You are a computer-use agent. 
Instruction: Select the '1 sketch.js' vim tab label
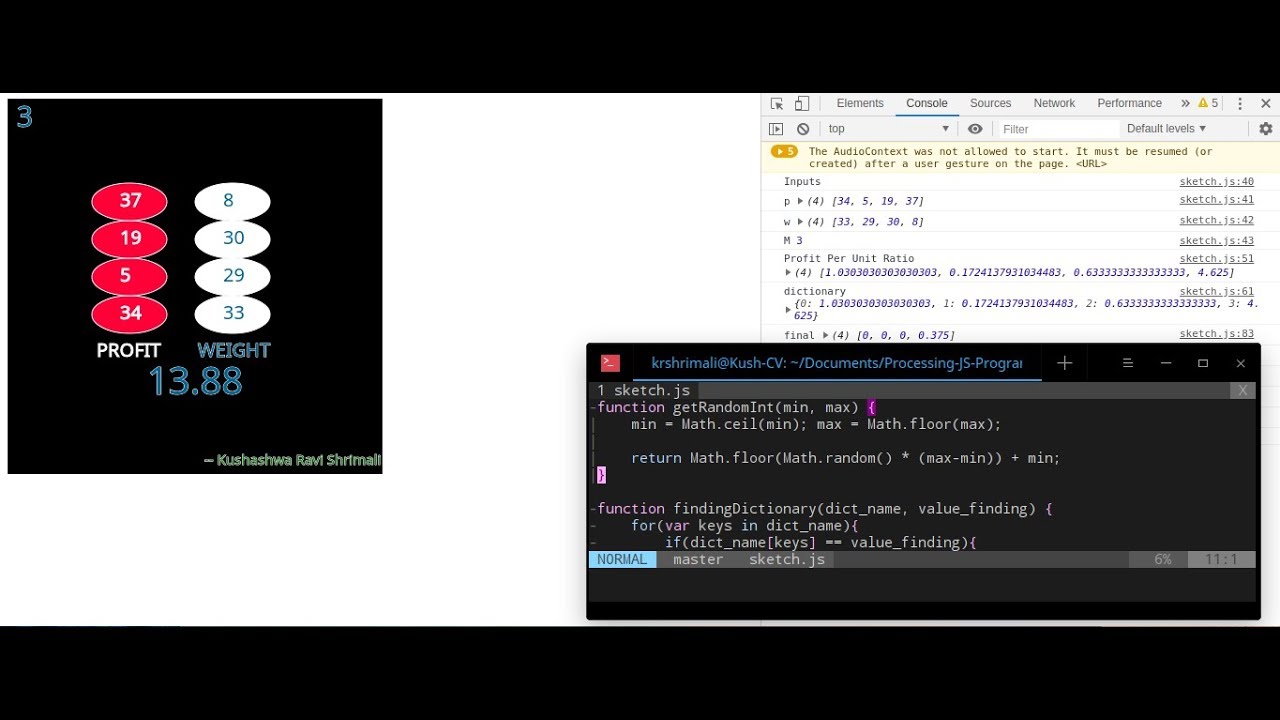[x=644, y=391]
